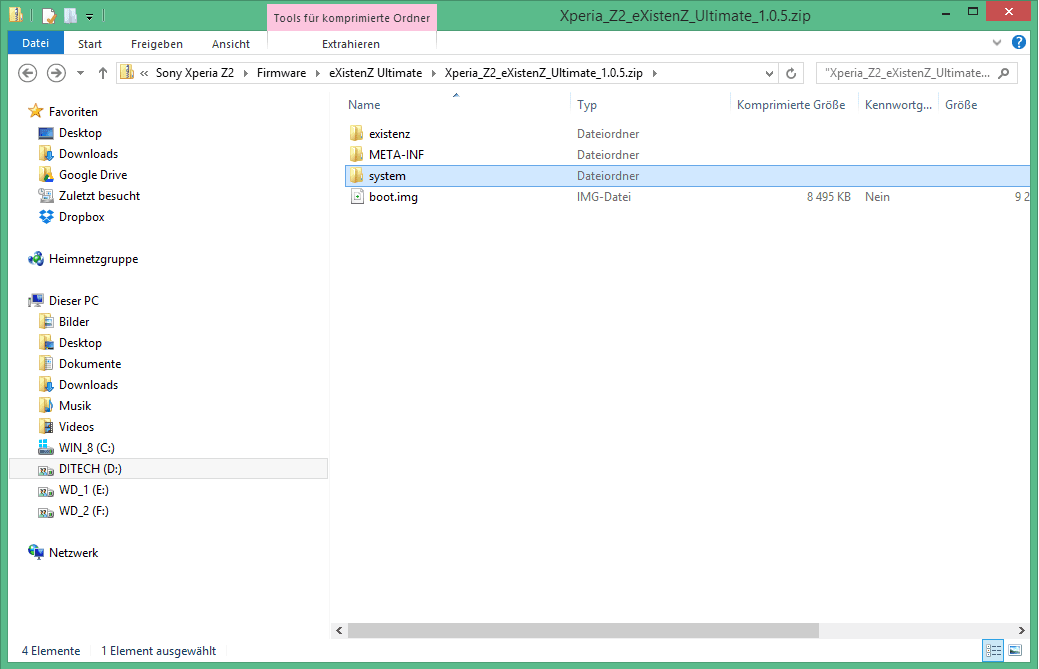Click Tools für komprimierte Ordner contextual tab
The image size is (1039, 669).
click(352, 18)
